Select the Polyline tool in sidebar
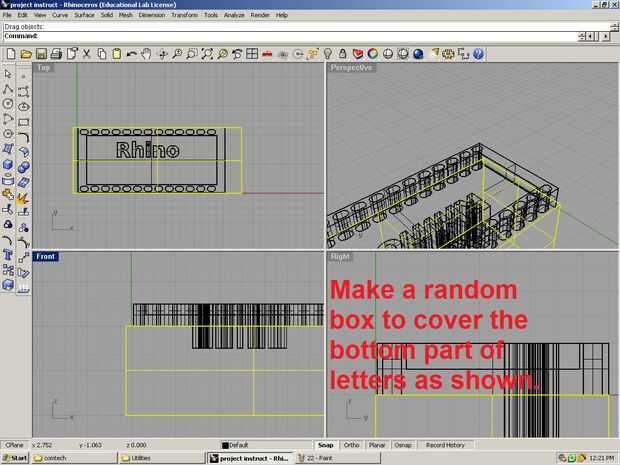 [8, 89]
